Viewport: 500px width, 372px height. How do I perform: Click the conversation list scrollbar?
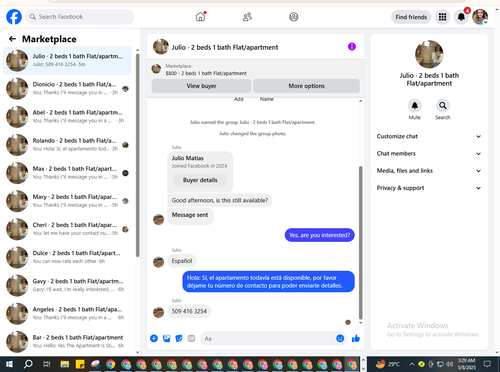137,155
